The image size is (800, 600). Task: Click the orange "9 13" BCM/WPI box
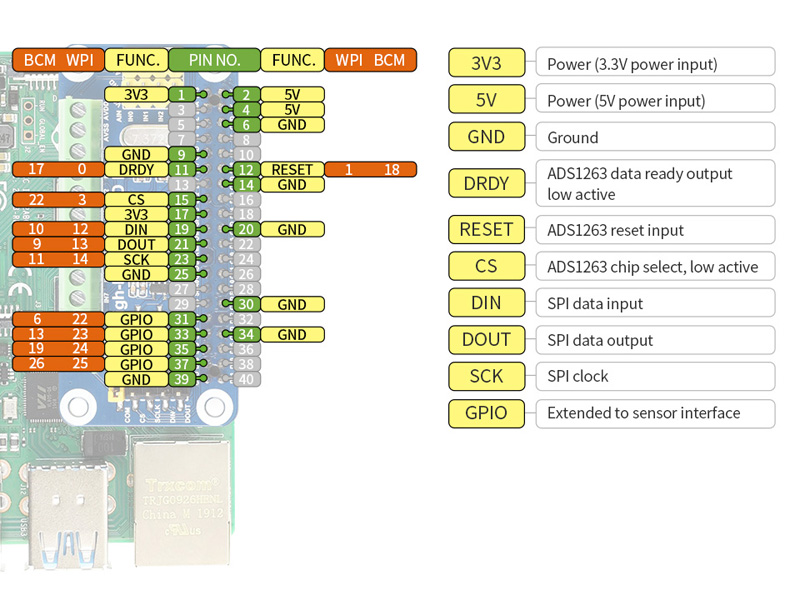(58, 244)
